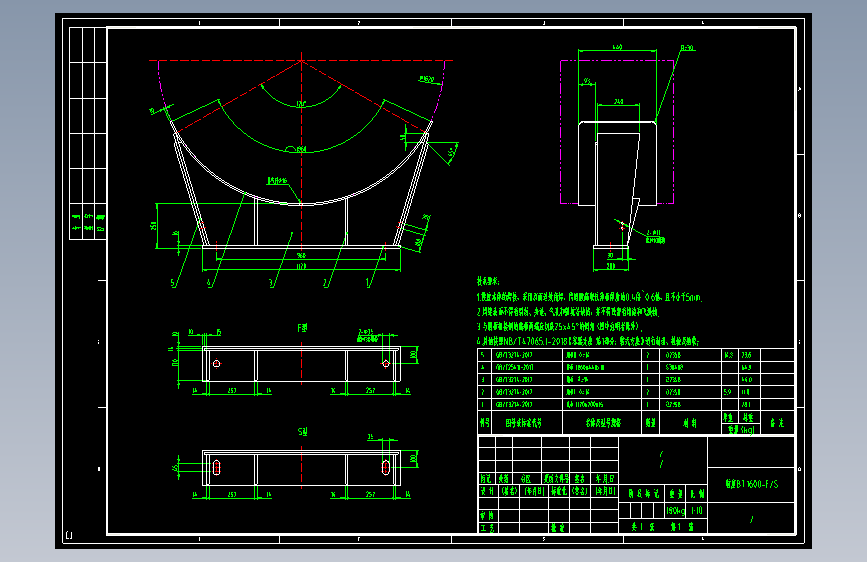867x562 pixels.
Task: Click the parts list row 5 standard code cell
Action: pyautogui.click(x=525, y=355)
